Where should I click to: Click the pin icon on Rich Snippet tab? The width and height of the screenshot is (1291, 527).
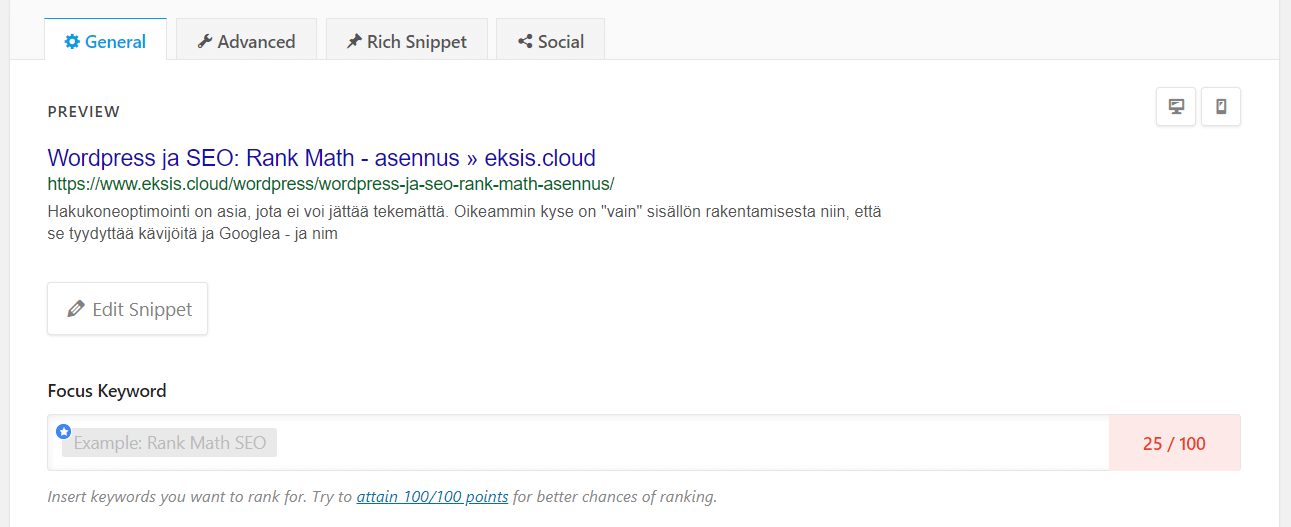[x=354, y=42]
